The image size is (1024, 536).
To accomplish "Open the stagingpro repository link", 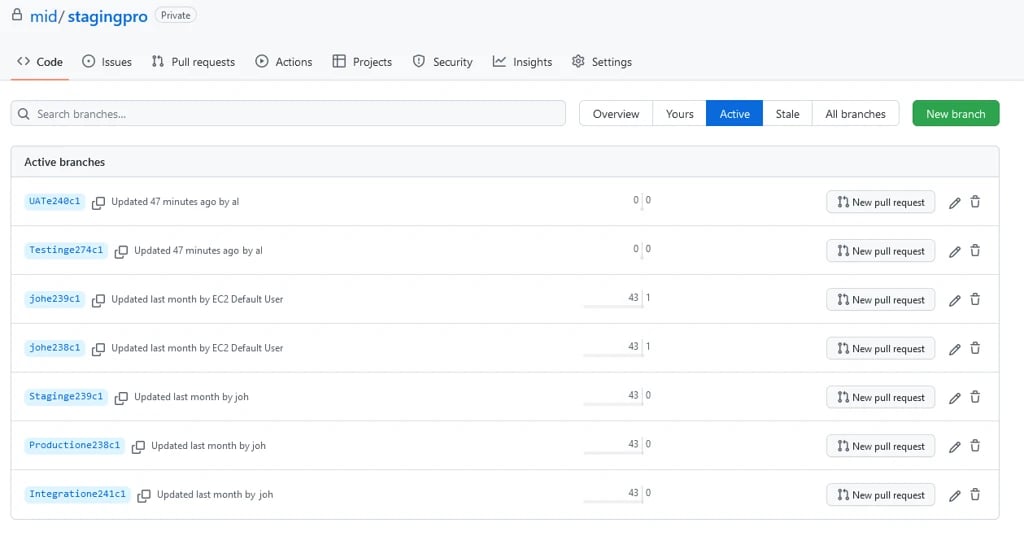I will [x=107, y=16].
